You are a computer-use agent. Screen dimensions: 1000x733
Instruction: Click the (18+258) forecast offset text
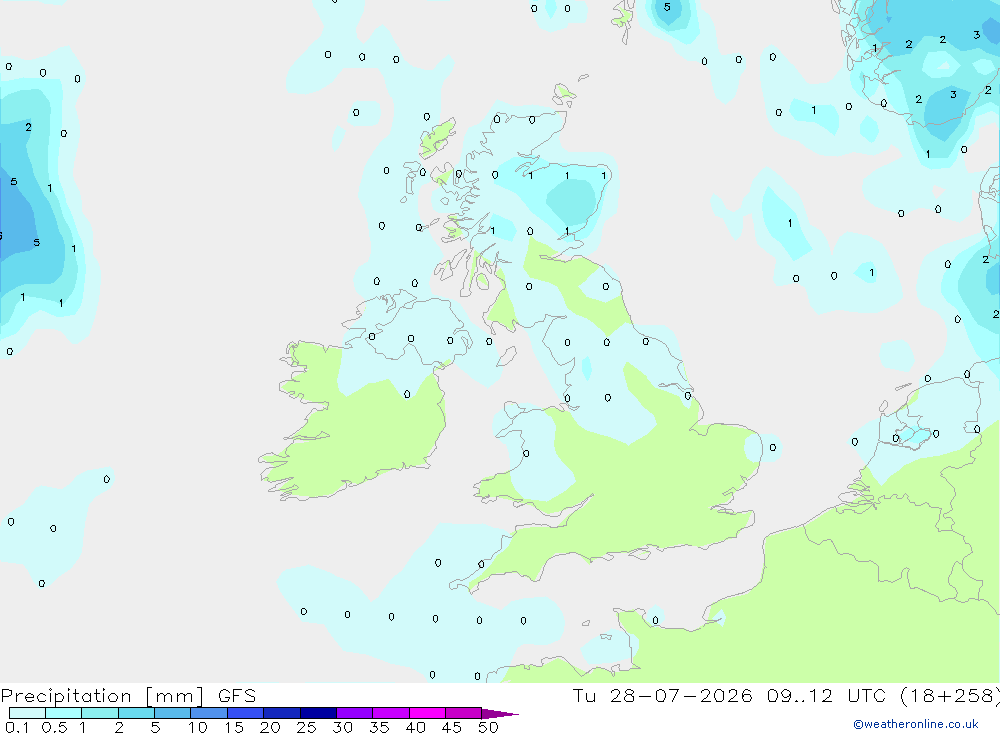[x=950, y=696]
